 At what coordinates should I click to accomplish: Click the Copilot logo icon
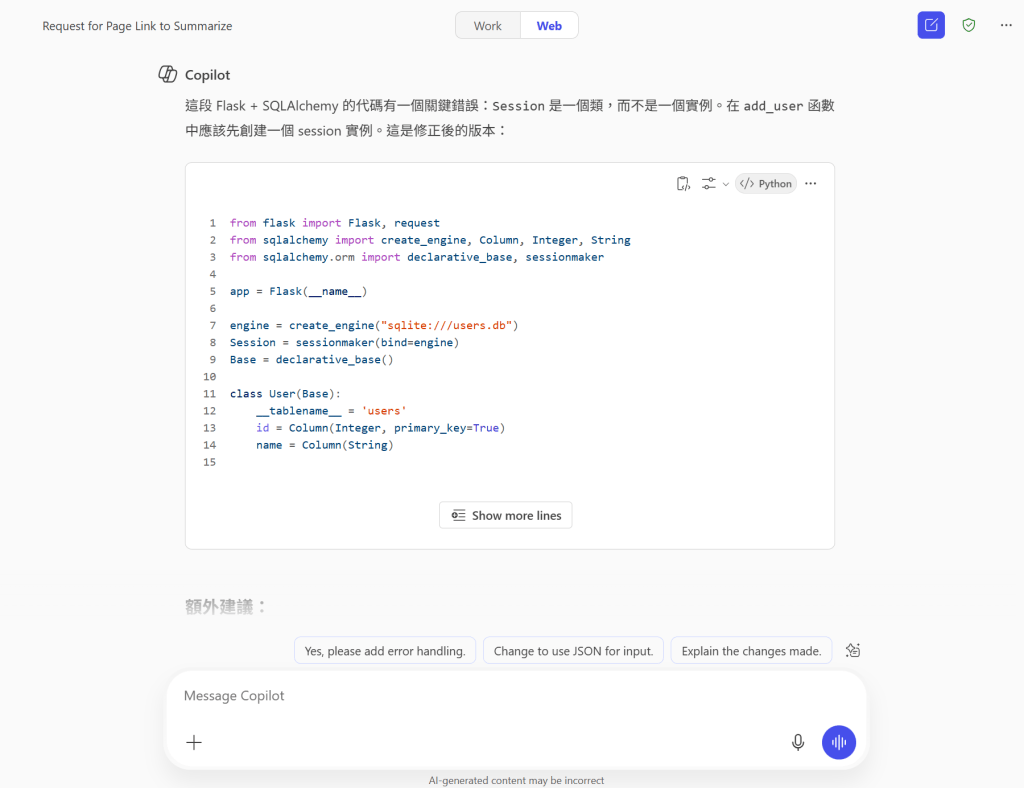(x=168, y=74)
